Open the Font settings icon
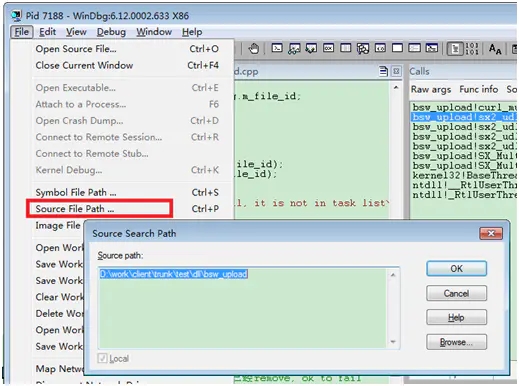 [495, 49]
